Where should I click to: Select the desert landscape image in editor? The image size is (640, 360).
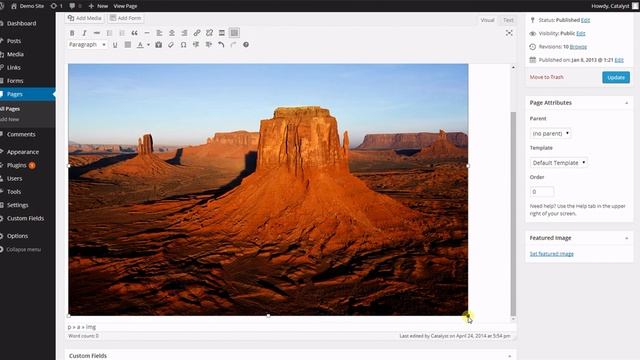tap(268, 189)
